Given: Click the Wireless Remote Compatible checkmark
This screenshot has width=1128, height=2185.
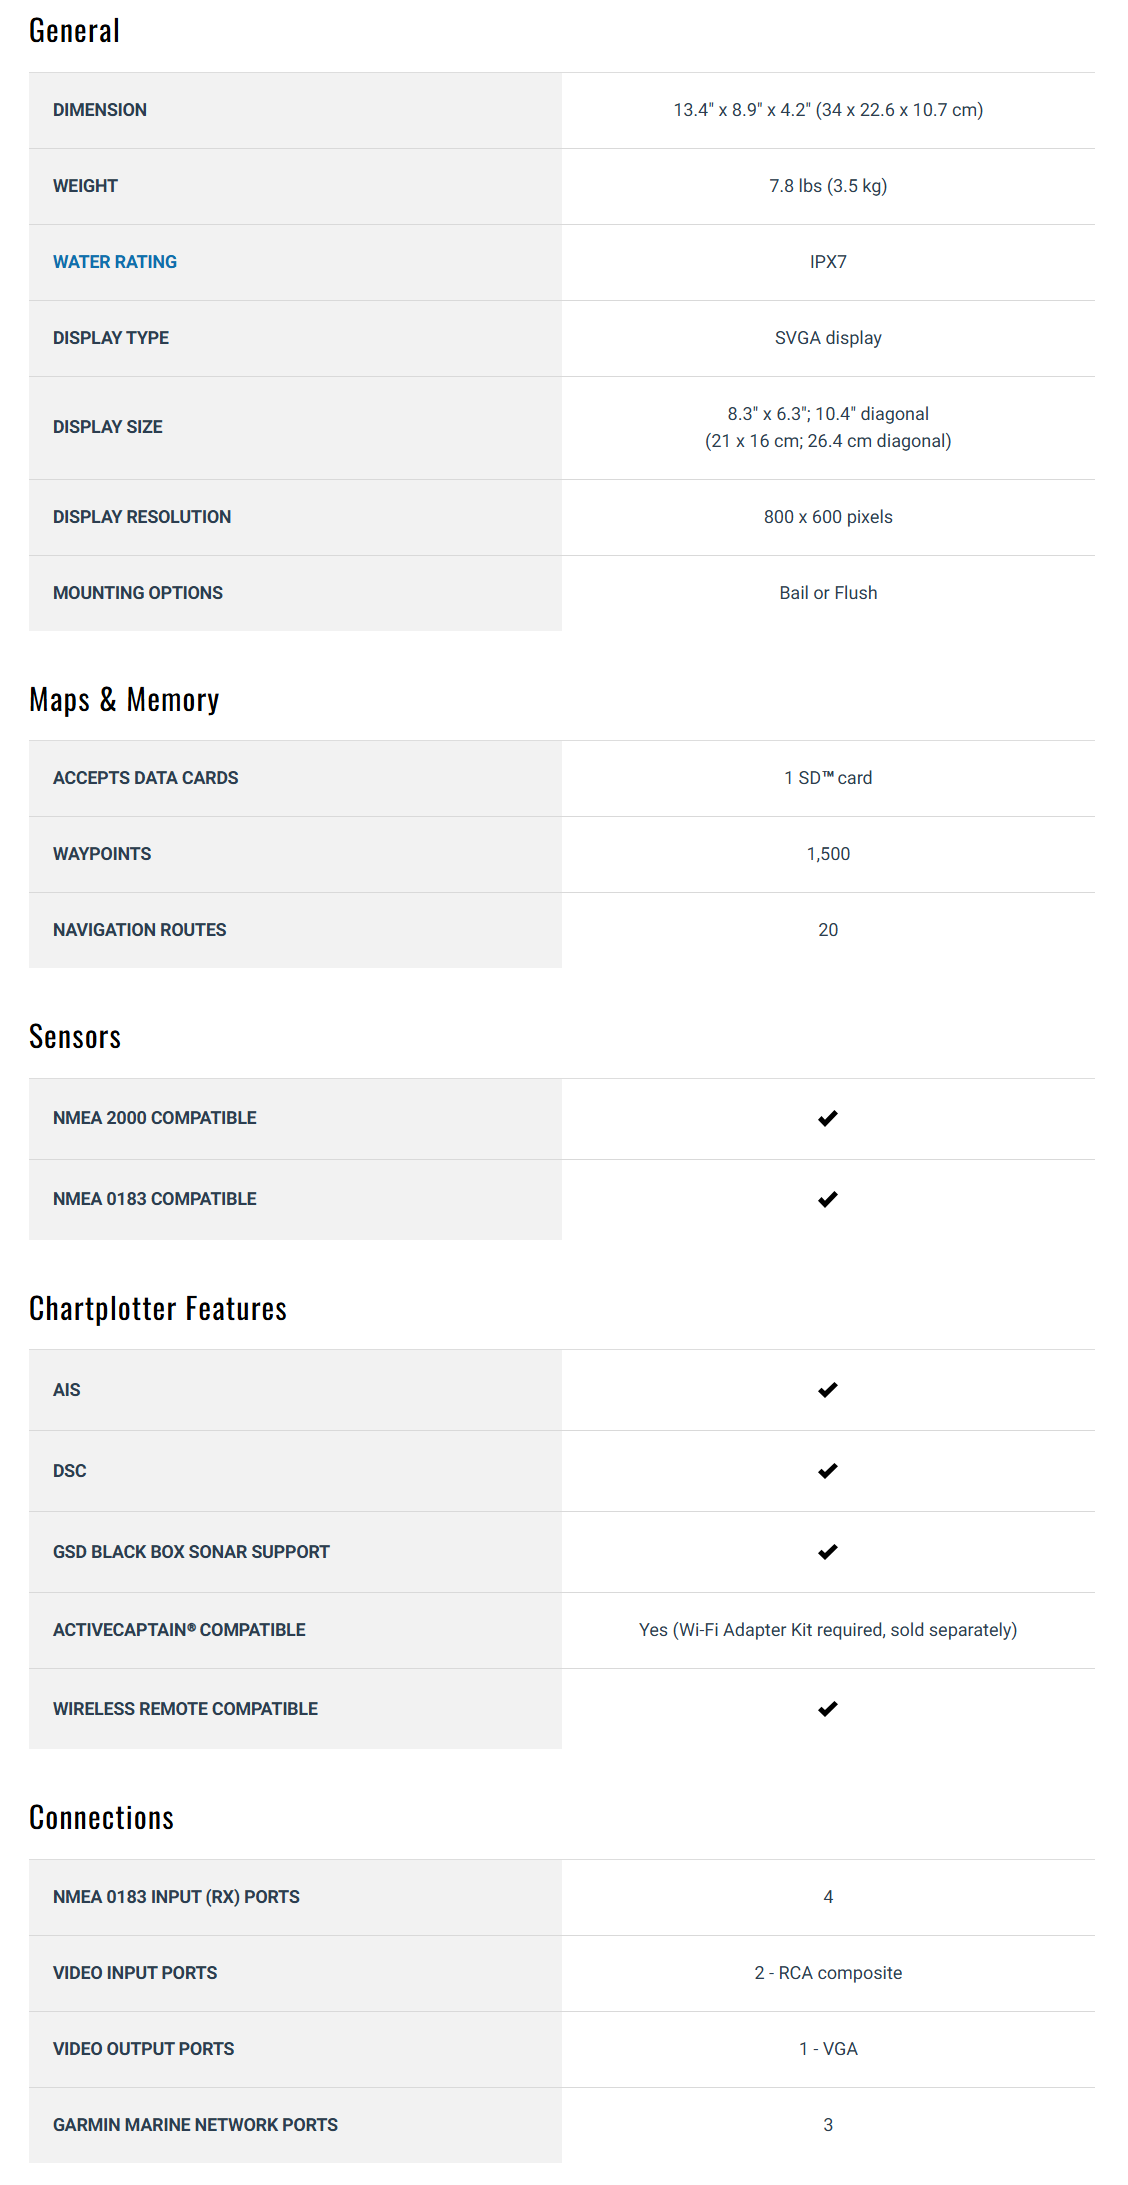Looking at the screenshot, I should 827,1709.
